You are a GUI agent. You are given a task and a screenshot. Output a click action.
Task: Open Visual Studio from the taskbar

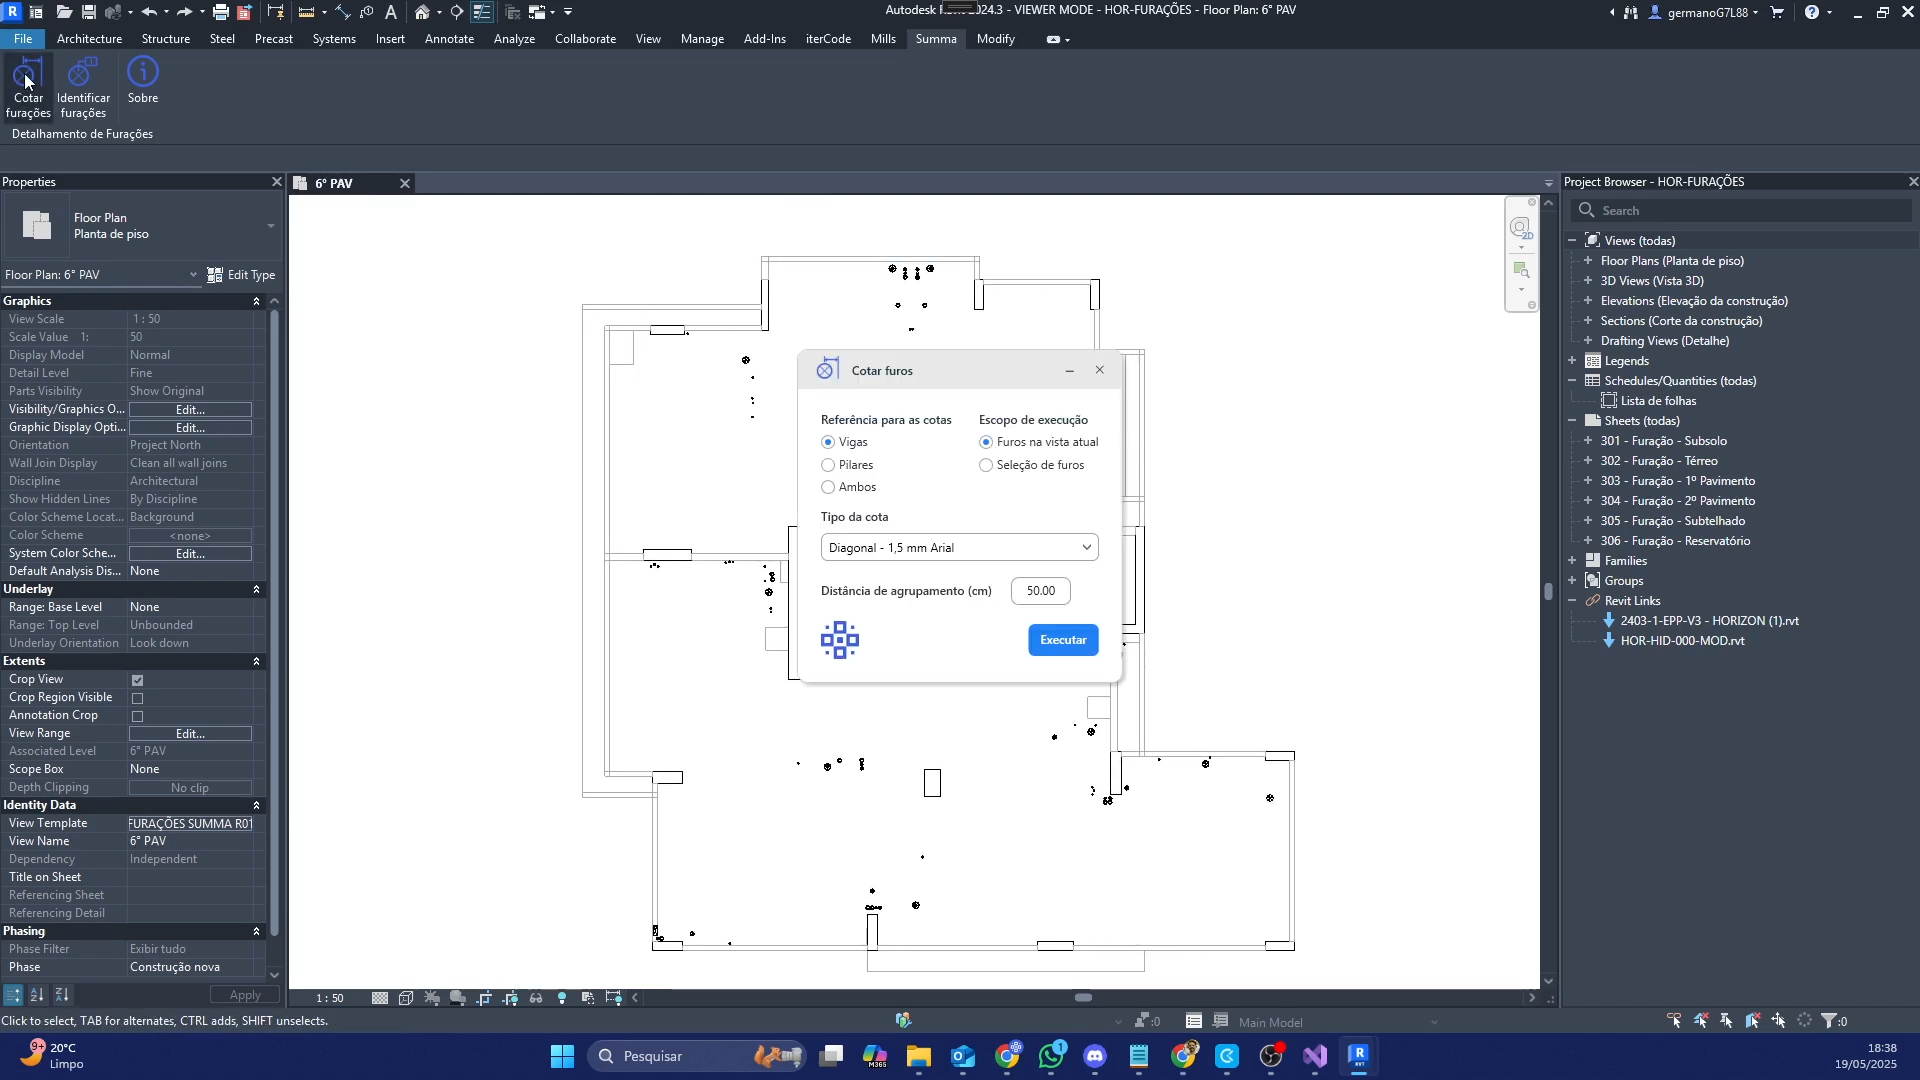(1314, 1056)
